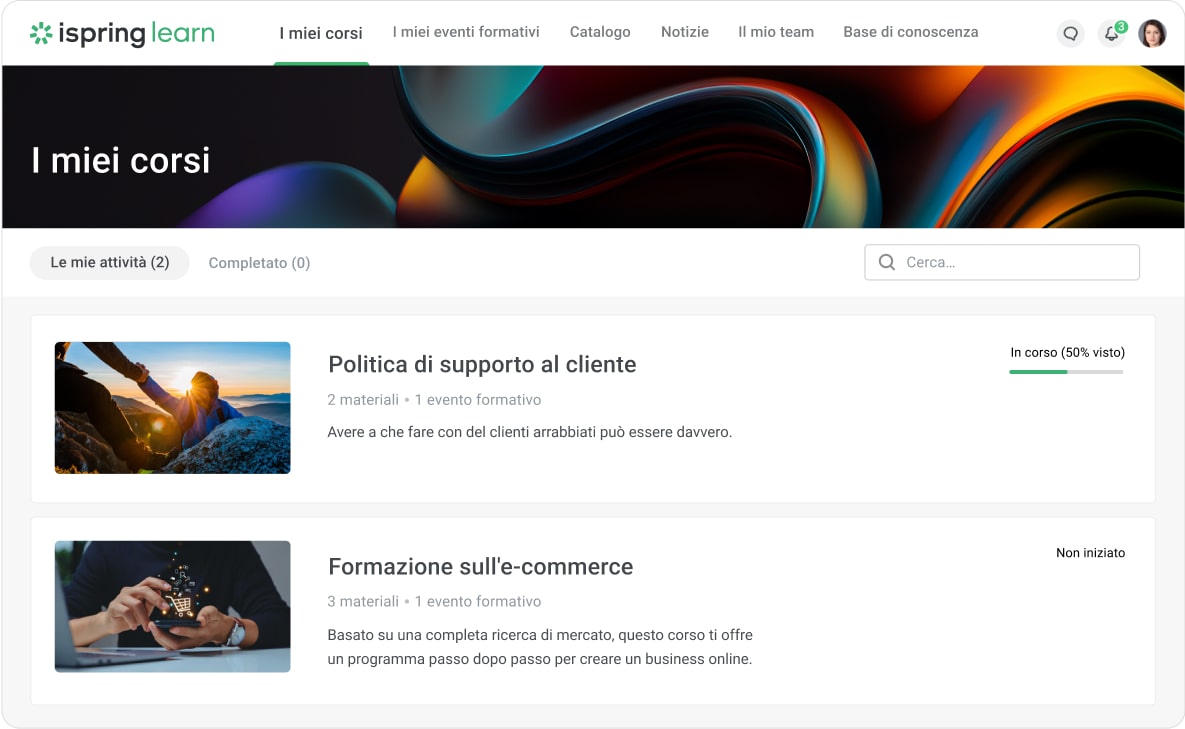The width and height of the screenshot is (1185, 729).
Task: Open the Formazione sull'e-commerce thumbnail
Action: (172, 606)
